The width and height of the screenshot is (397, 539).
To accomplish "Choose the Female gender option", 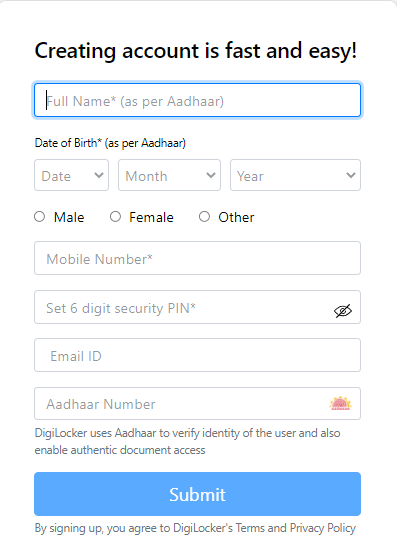I will click(x=115, y=217).
